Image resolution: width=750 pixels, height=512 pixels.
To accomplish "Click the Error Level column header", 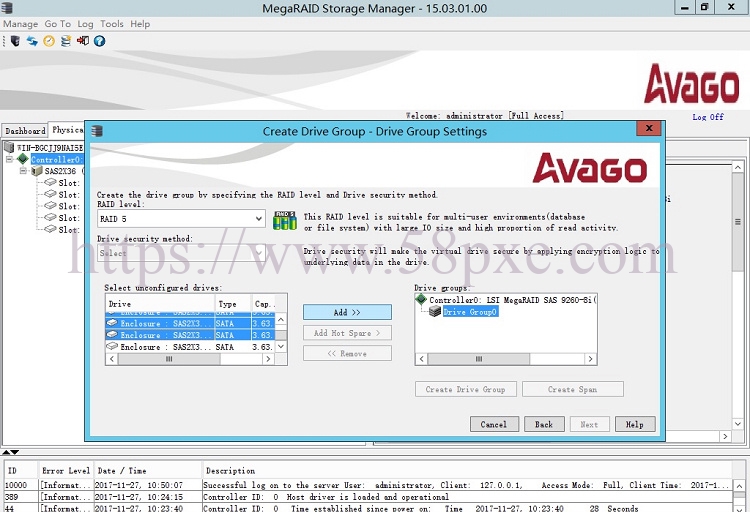I will coord(66,470).
